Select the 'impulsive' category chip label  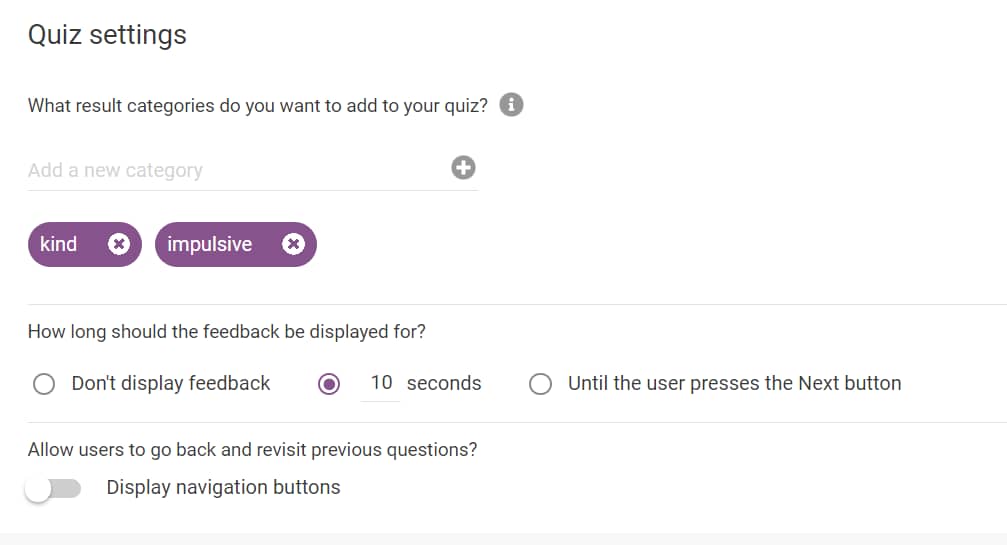[x=210, y=244]
